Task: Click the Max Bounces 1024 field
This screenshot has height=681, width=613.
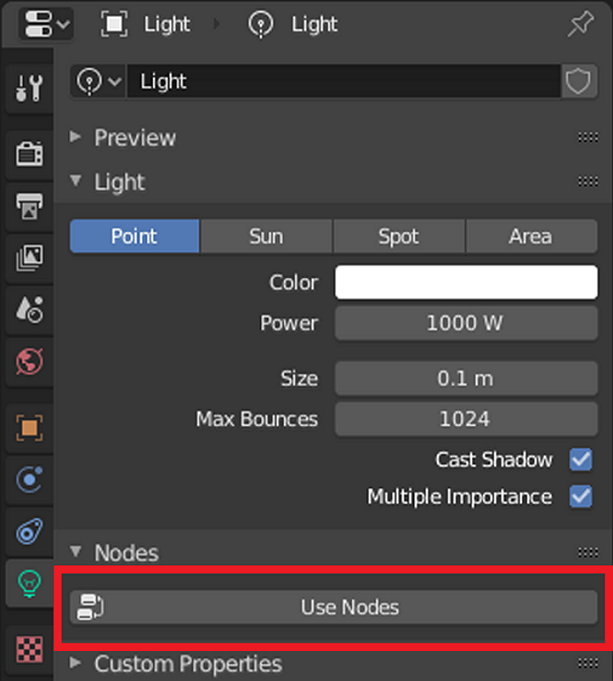Action: pos(466,419)
